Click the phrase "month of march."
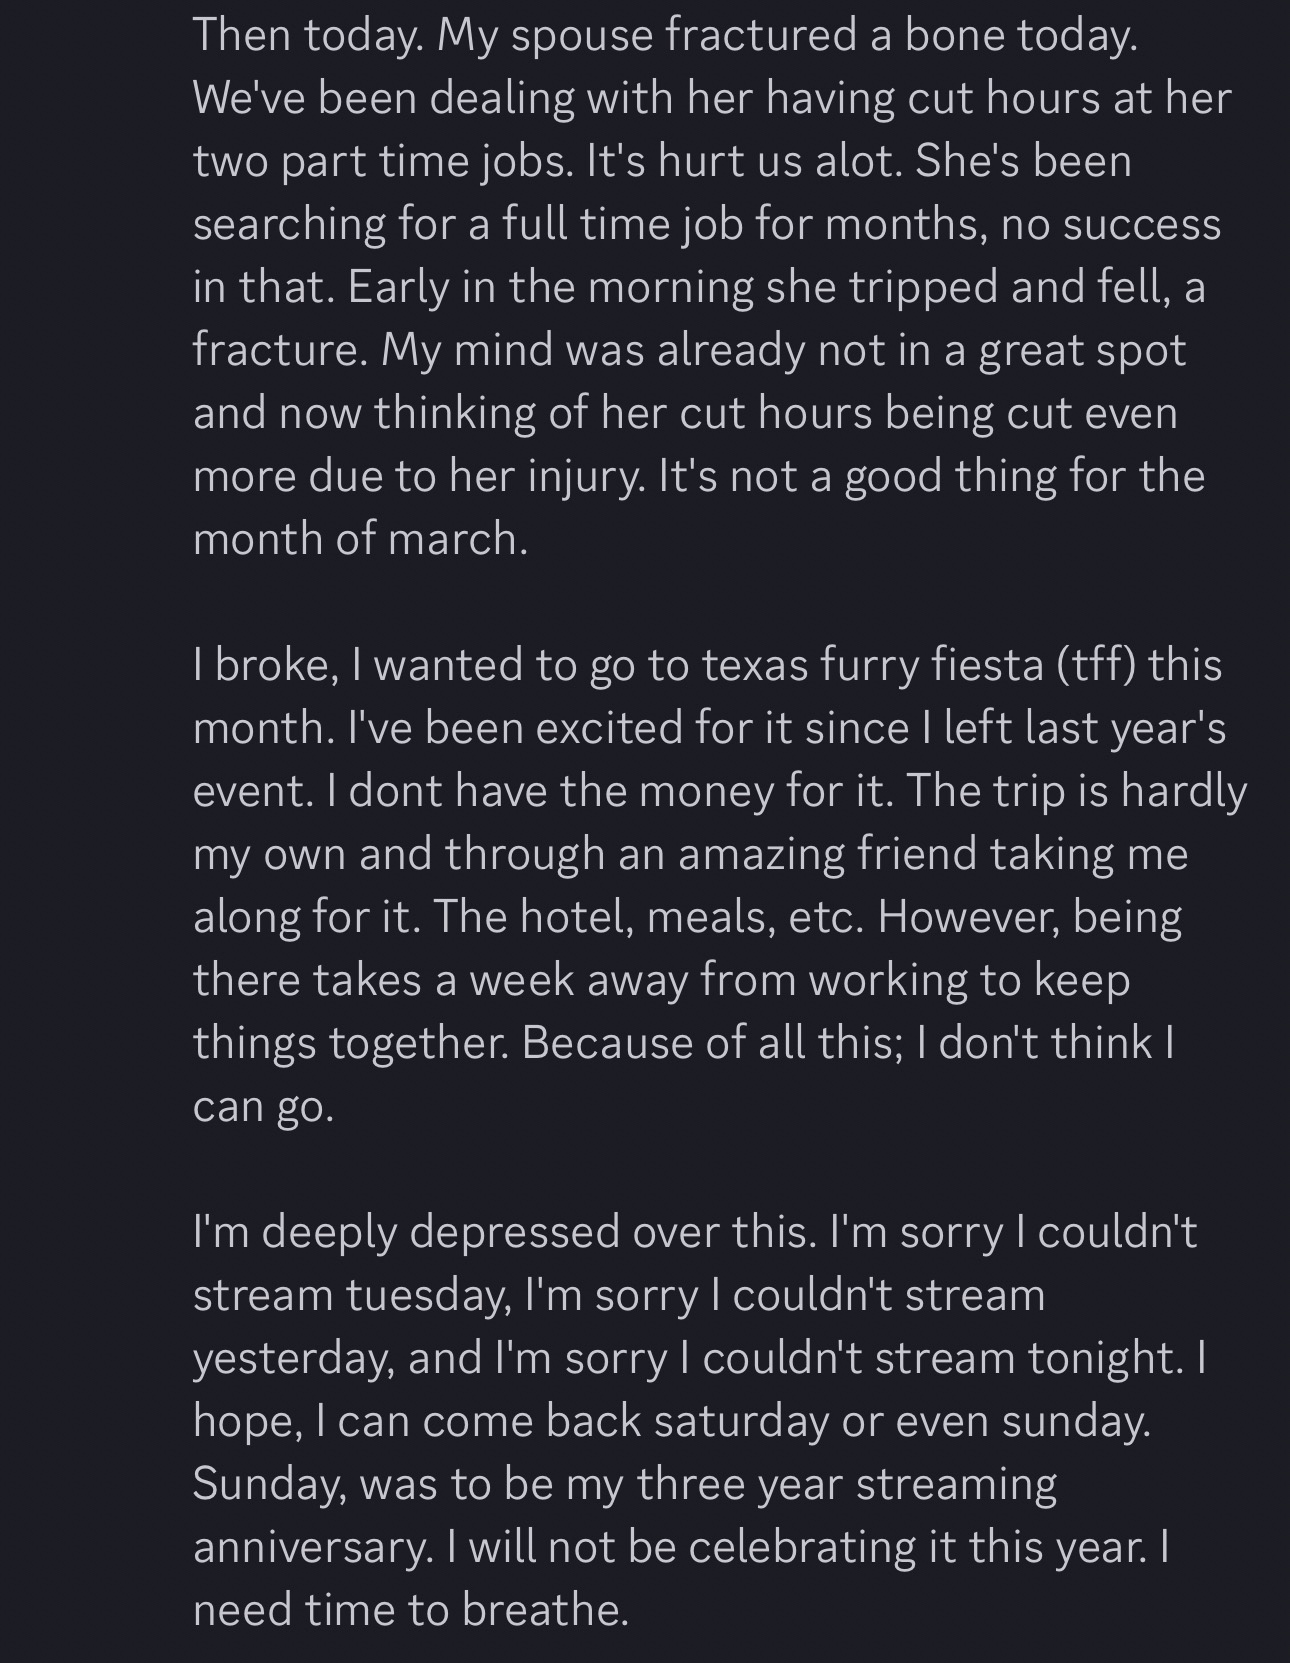This screenshot has width=1290, height=1663. click(x=360, y=539)
